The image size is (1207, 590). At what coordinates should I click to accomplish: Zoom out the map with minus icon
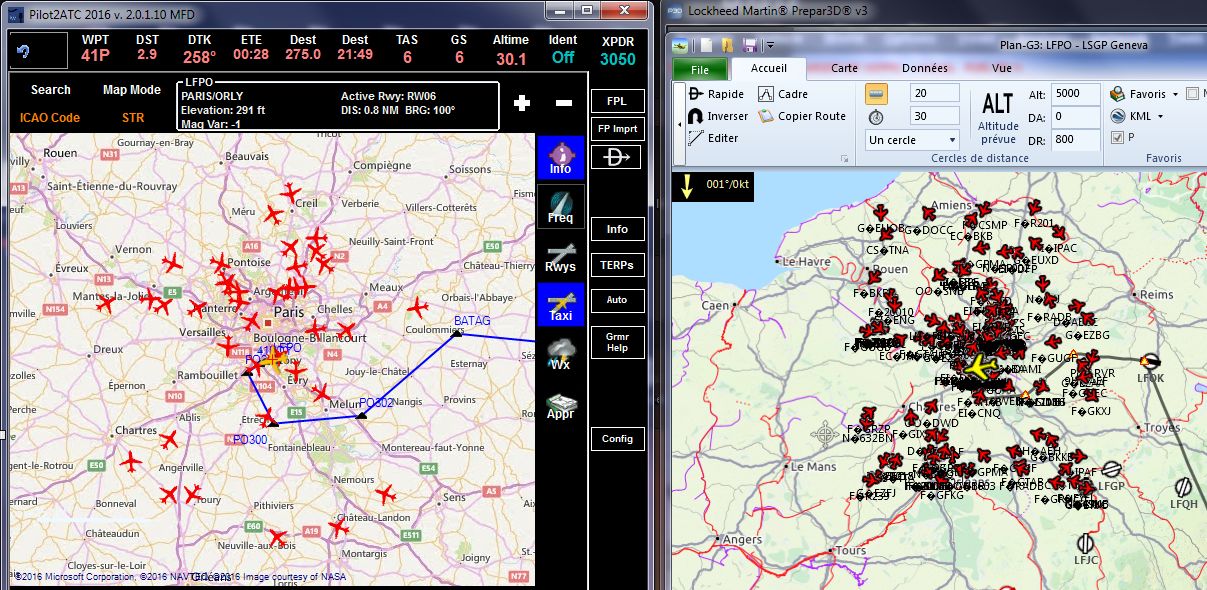click(x=564, y=103)
